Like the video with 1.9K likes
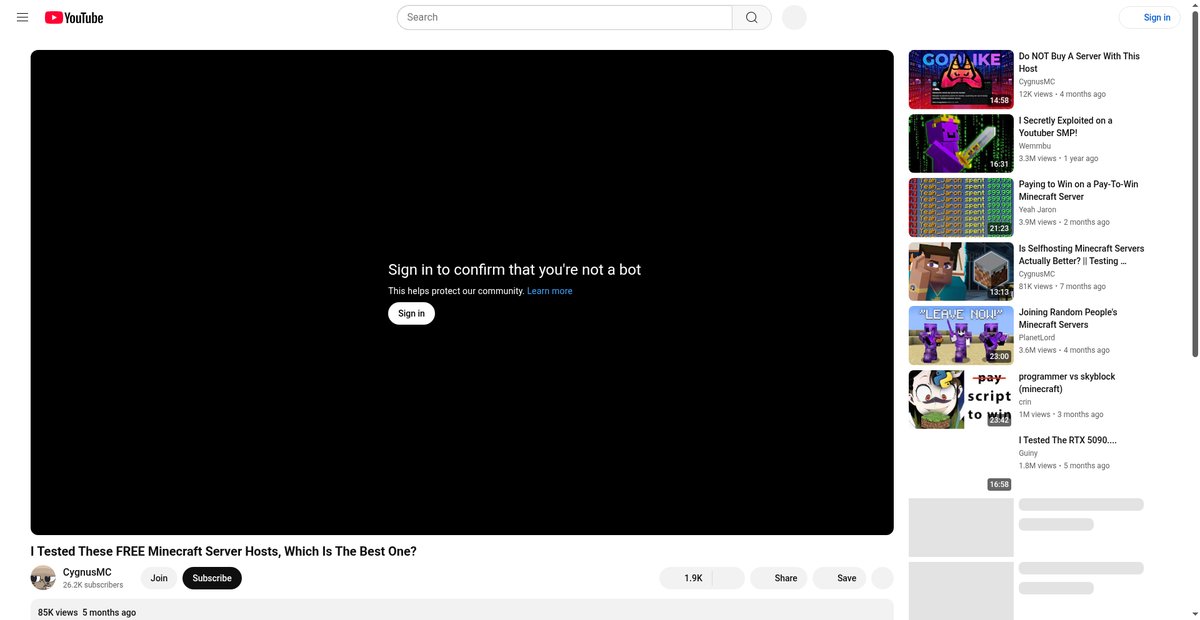 pyautogui.click(x=686, y=578)
